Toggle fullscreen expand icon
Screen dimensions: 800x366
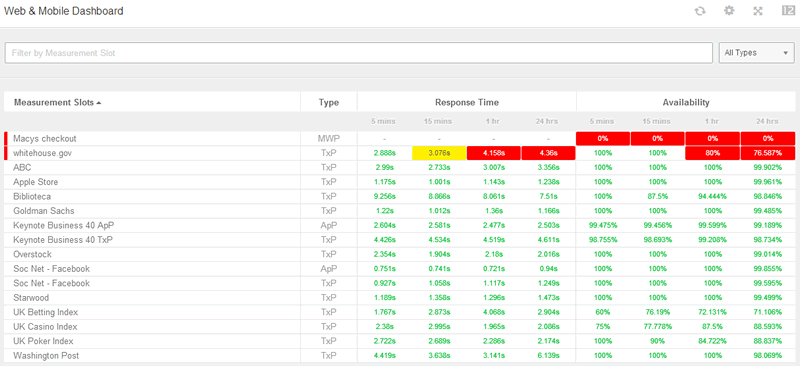(758, 11)
